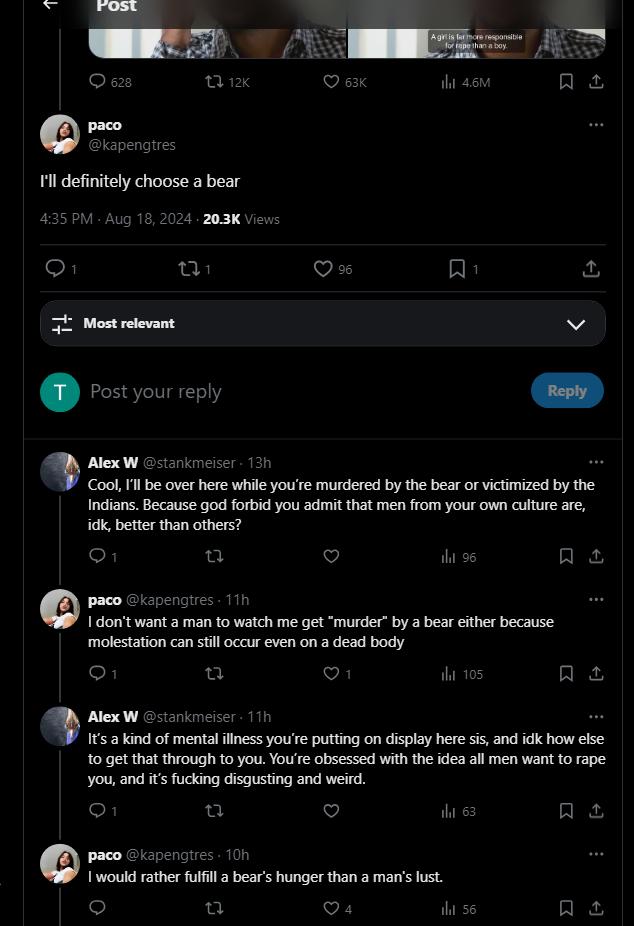Type in the "Post your reply" field
The height and width of the screenshot is (926, 634).
click(x=300, y=391)
